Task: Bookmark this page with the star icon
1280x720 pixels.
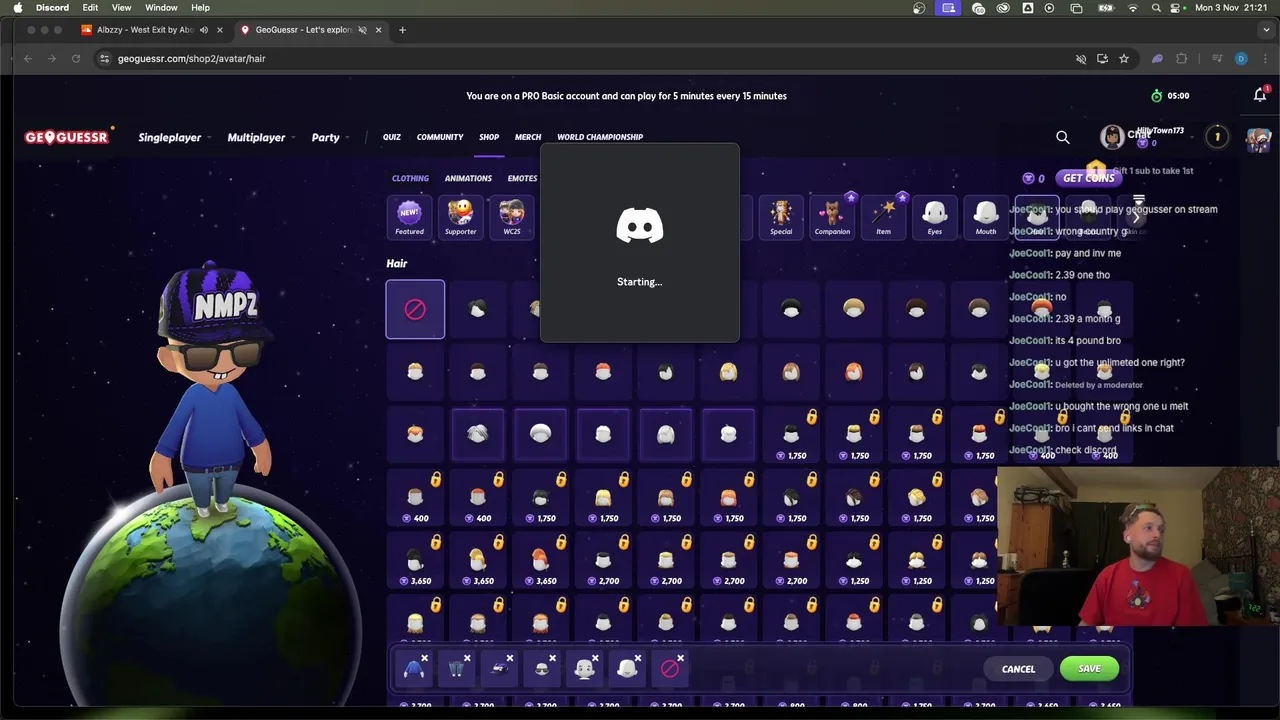Action: click(x=1124, y=59)
